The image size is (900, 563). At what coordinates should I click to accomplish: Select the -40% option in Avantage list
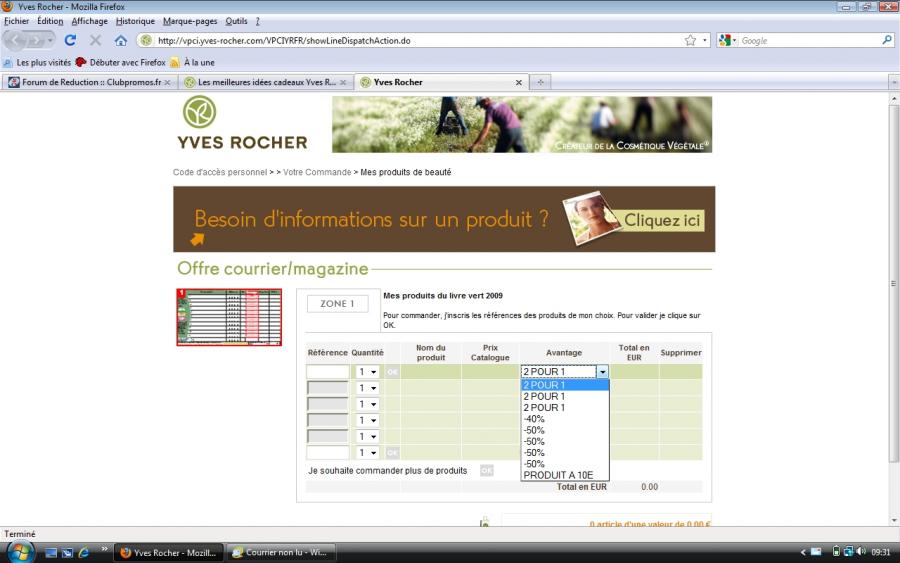pyautogui.click(x=534, y=419)
